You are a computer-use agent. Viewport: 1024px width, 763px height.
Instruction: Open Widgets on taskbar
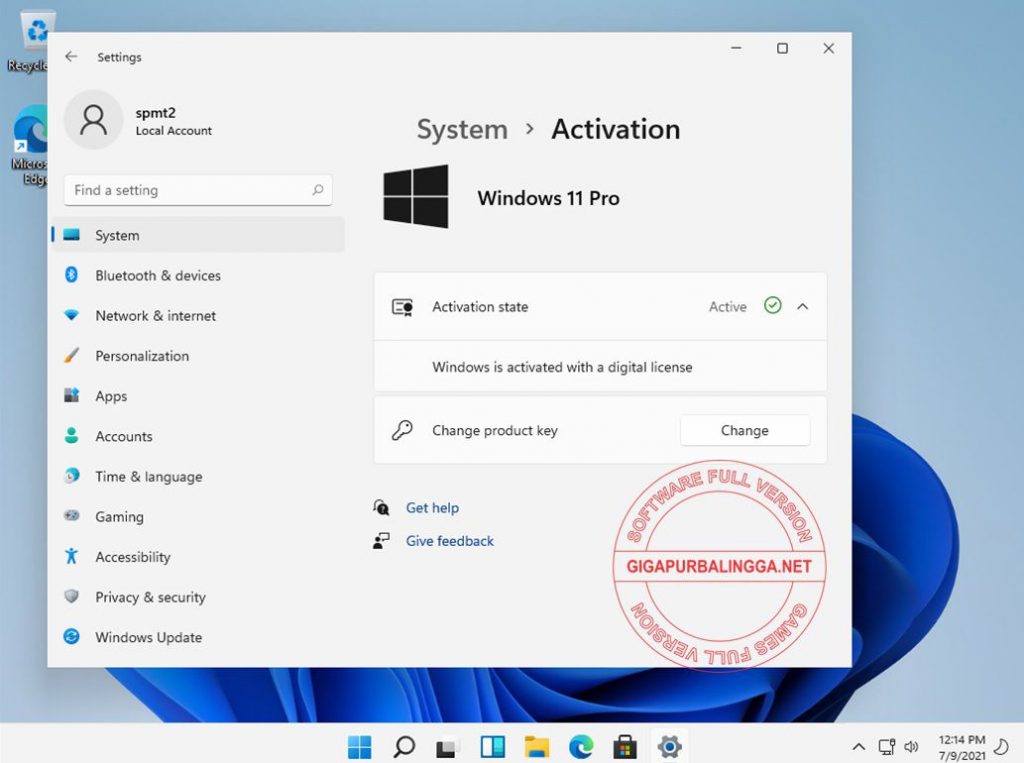pyautogui.click(x=492, y=747)
